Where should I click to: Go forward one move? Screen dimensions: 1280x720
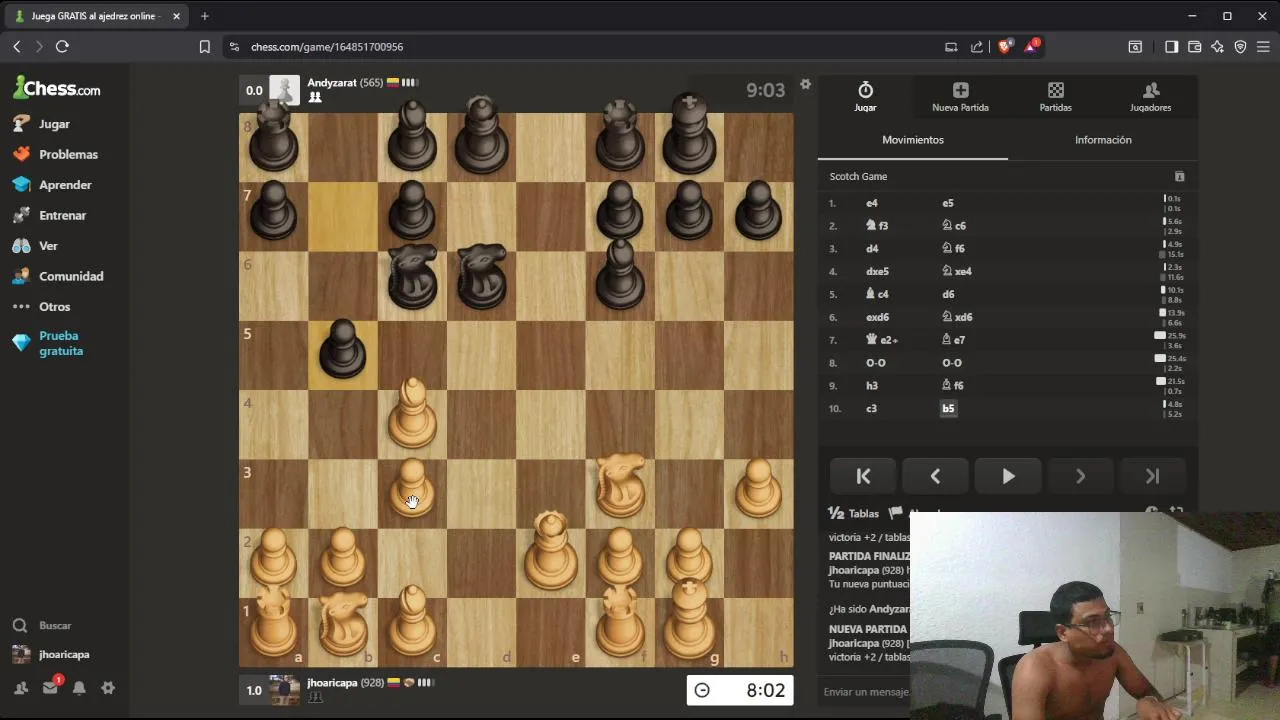point(1080,477)
